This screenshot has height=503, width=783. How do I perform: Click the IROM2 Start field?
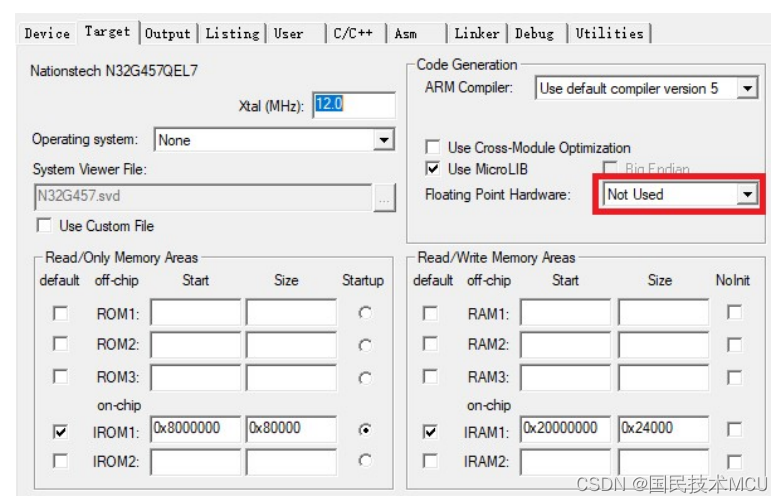click(195, 461)
